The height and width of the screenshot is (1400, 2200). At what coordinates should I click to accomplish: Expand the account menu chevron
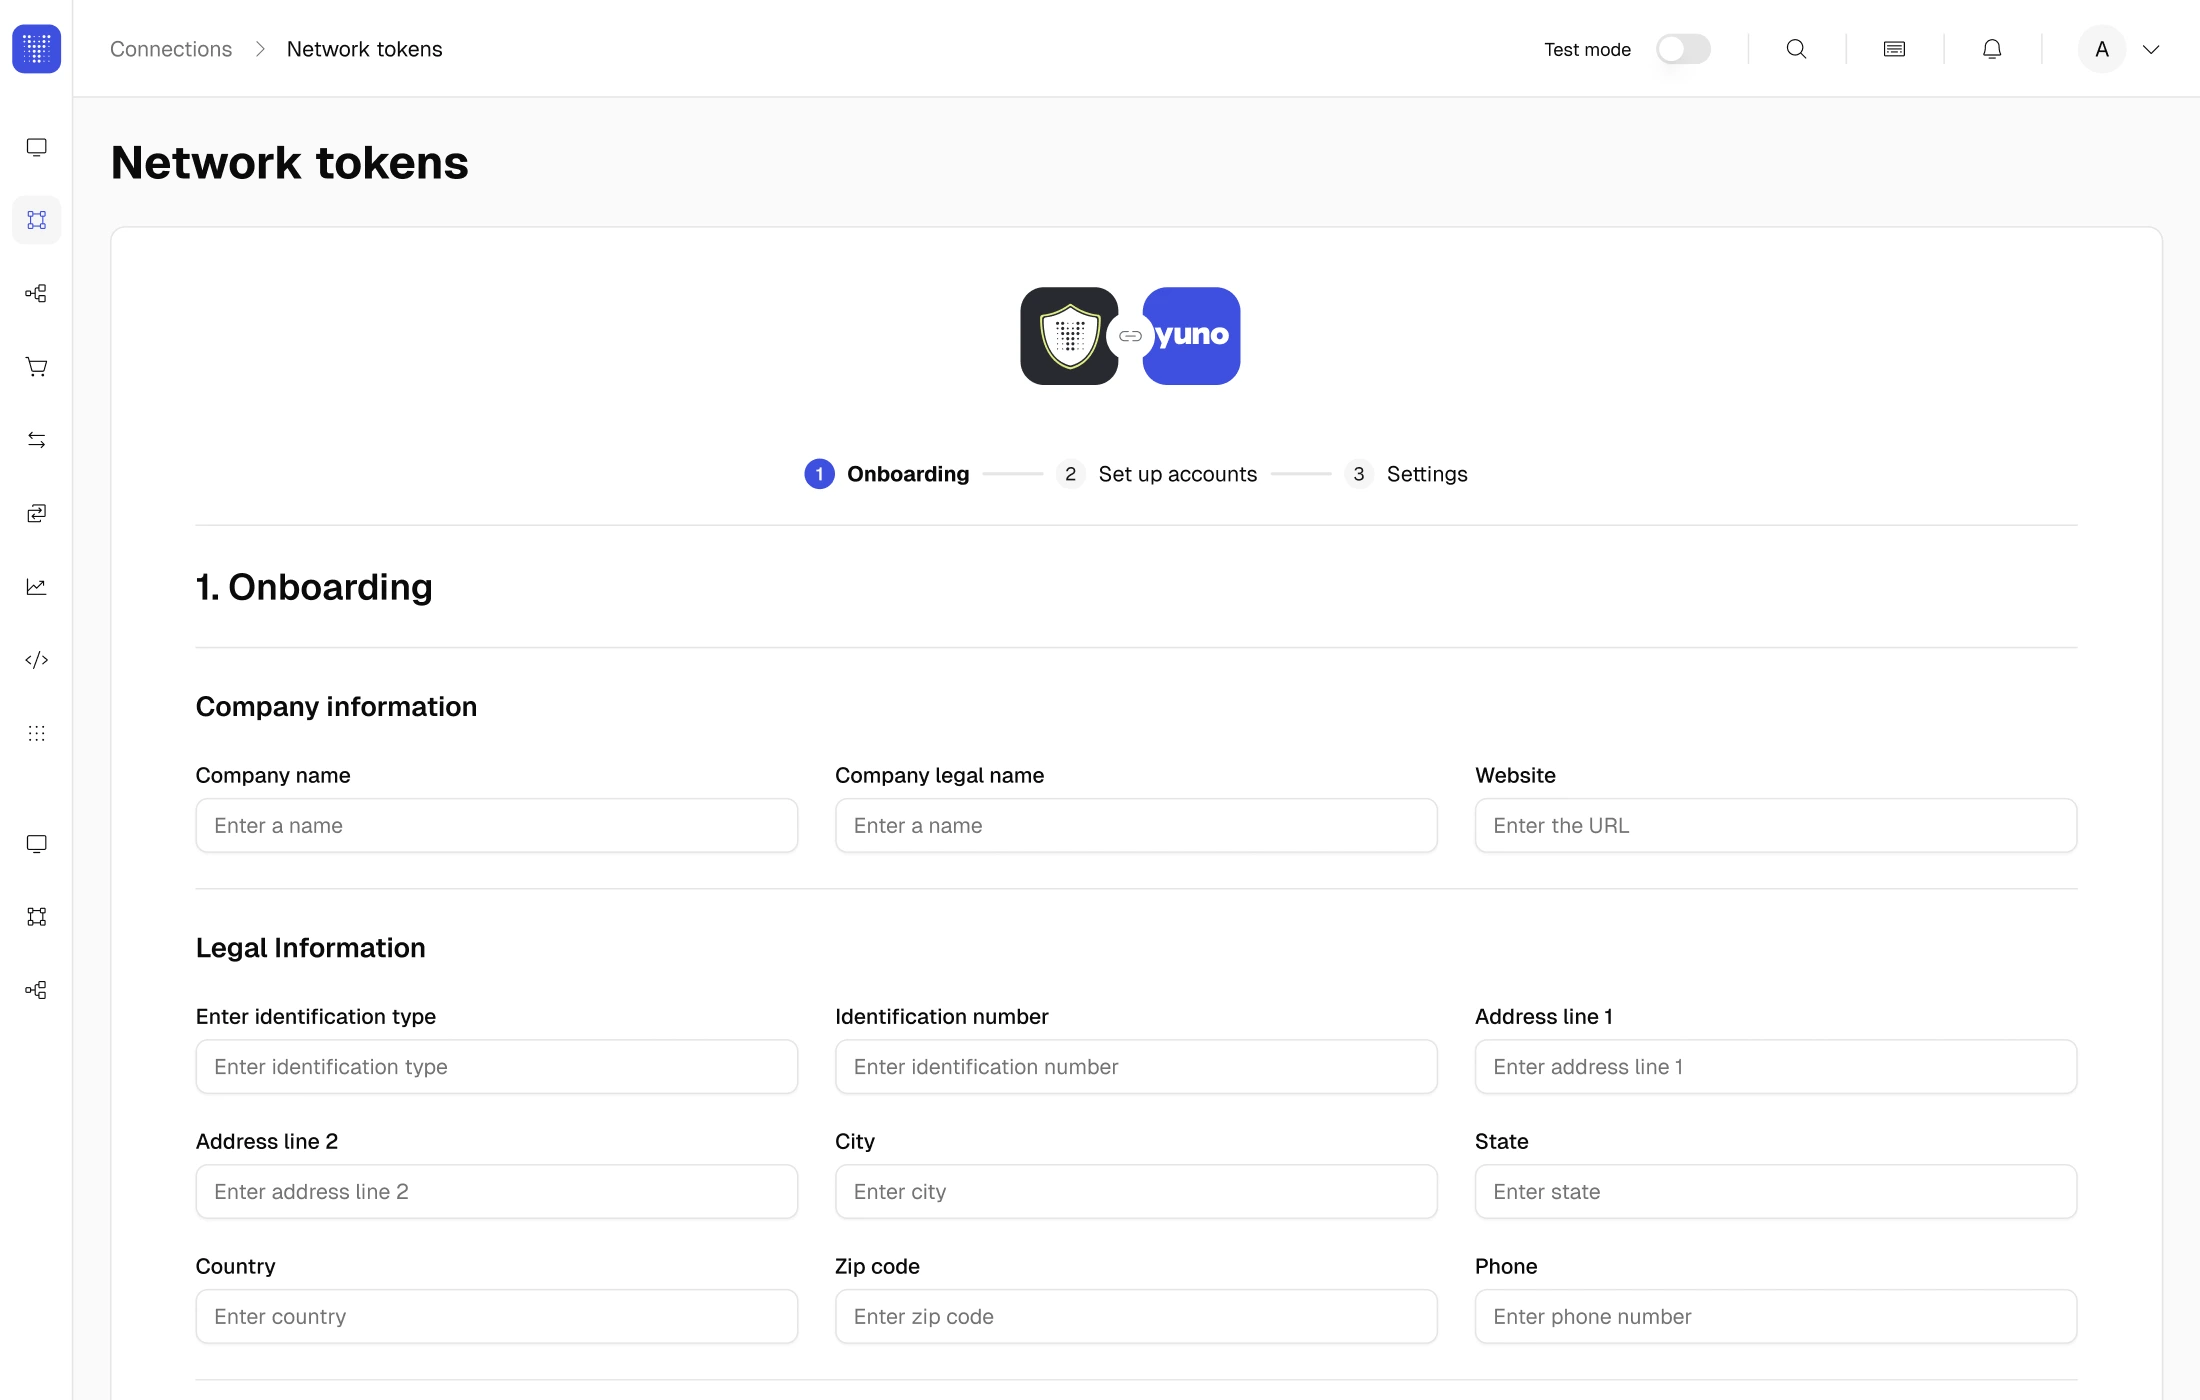pos(2151,49)
